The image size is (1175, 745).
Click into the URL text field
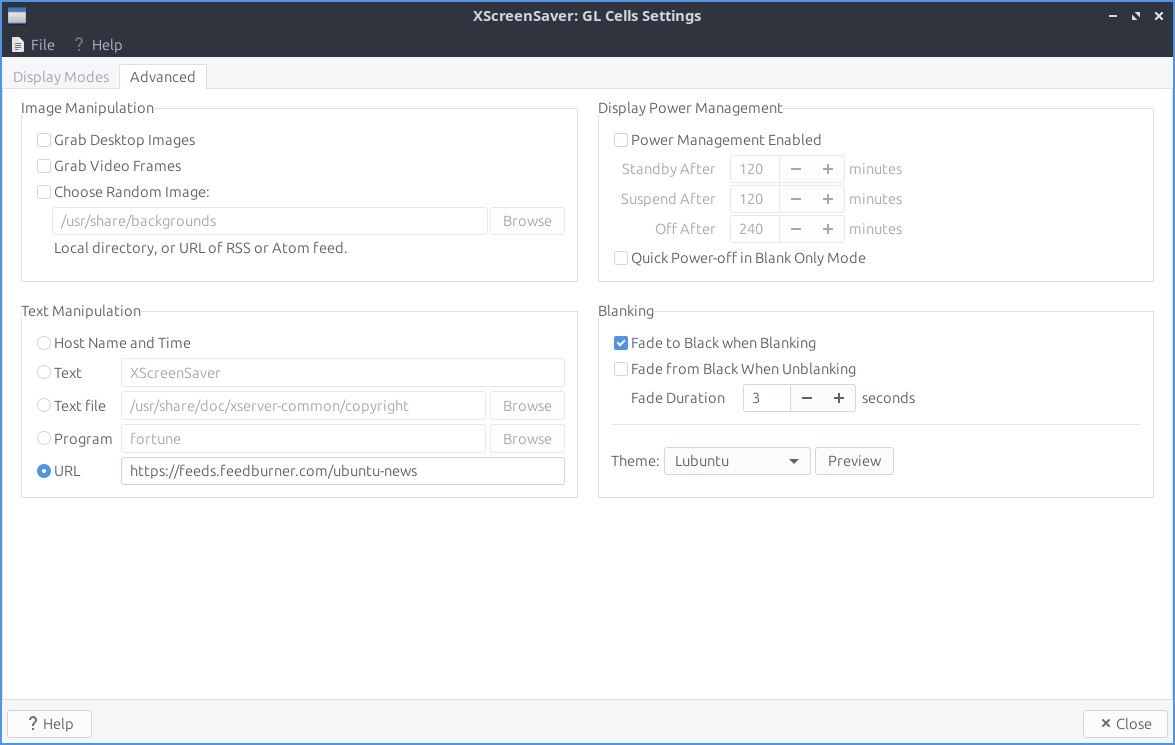pyautogui.click(x=342, y=471)
